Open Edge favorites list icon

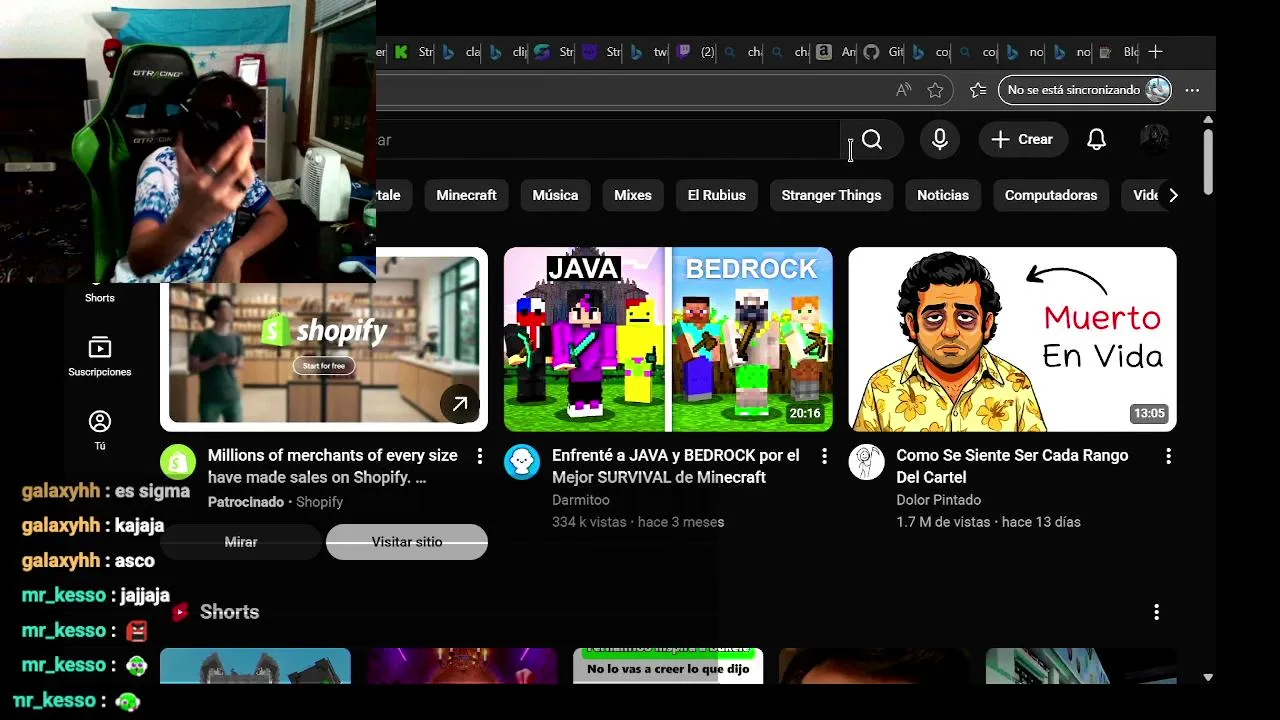point(978,90)
